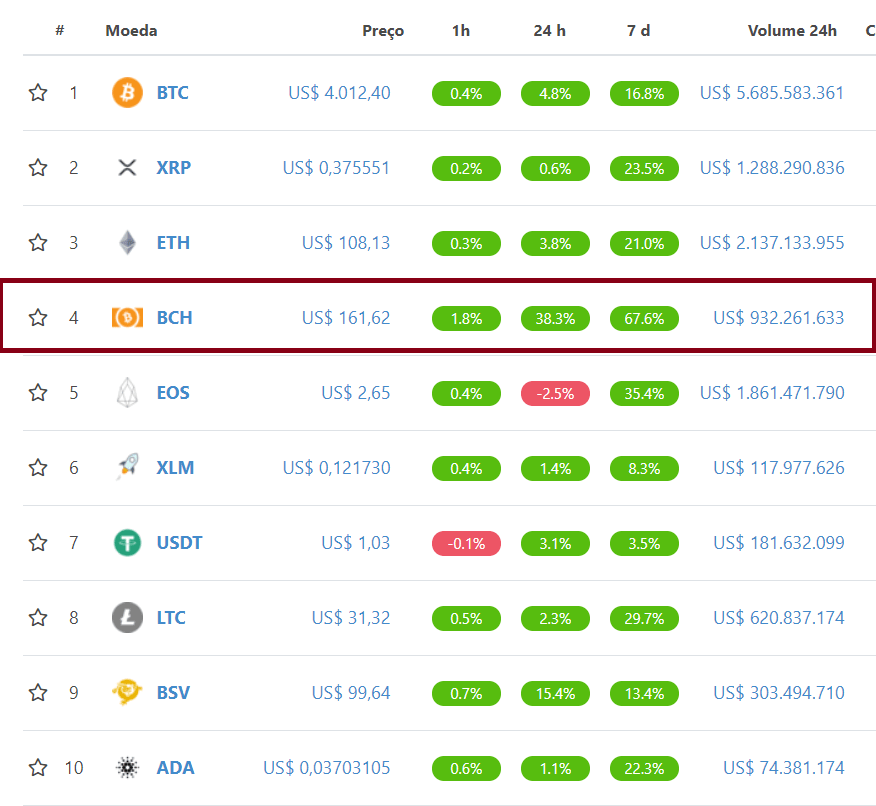Sort by Volume 24h column header
The image size is (876, 806).
[792, 30]
